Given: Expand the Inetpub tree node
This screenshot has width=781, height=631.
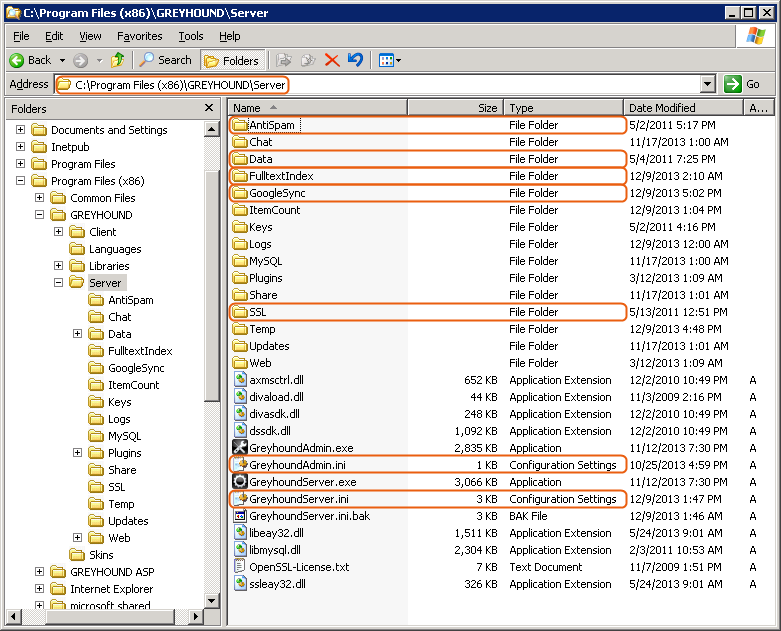Looking at the screenshot, I should (20, 146).
